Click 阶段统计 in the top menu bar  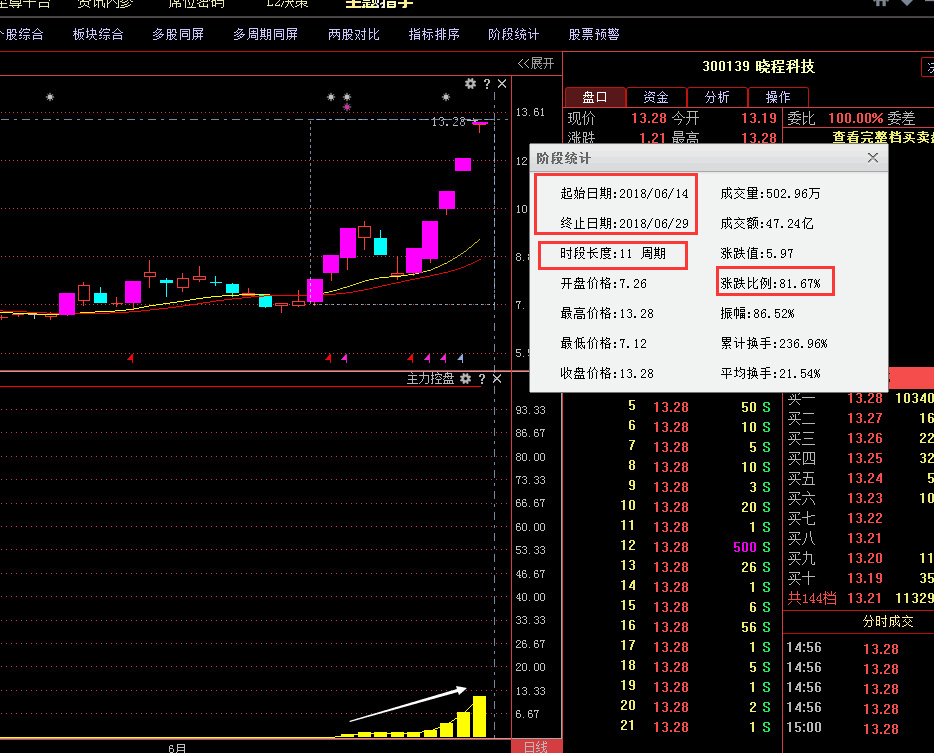tap(513, 35)
